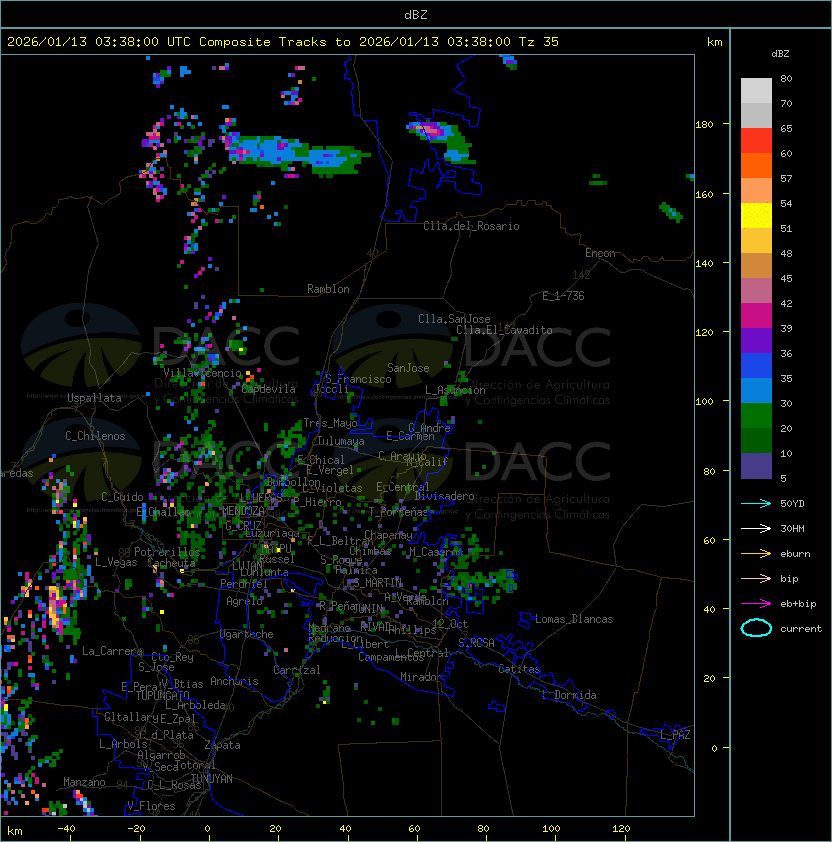The height and width of the screenshot is (842, 832).
Task: Select the light blue swatch between 35 and 30
Action: (x=756, y=390)
